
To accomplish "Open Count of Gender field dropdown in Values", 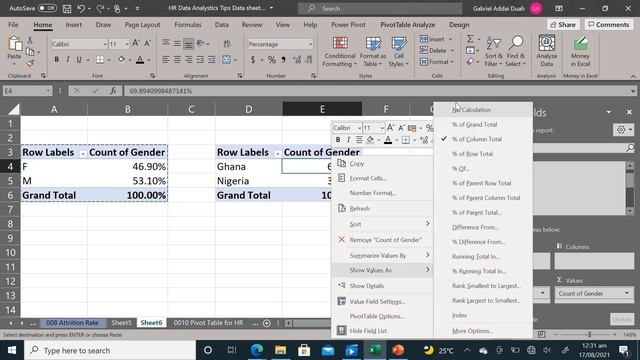I will click(x=627, y=293).
